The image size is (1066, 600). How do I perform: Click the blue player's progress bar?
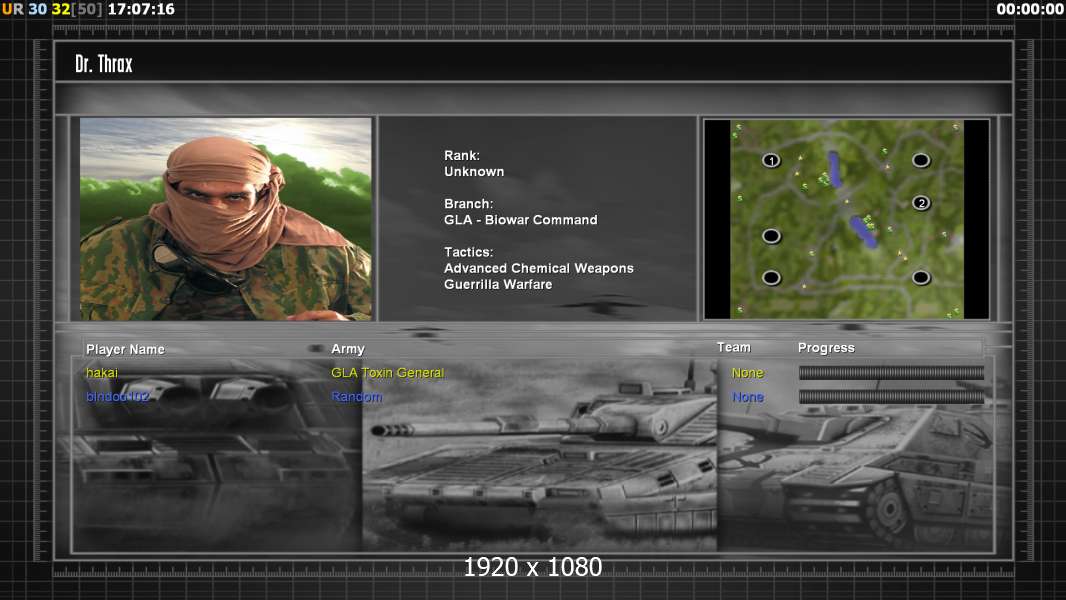pos(891,397)
